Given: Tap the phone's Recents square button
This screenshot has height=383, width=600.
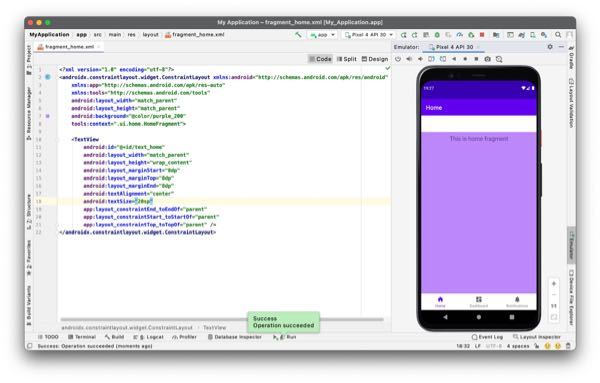Looking at the screenshot, I should [x=512, y=317].
